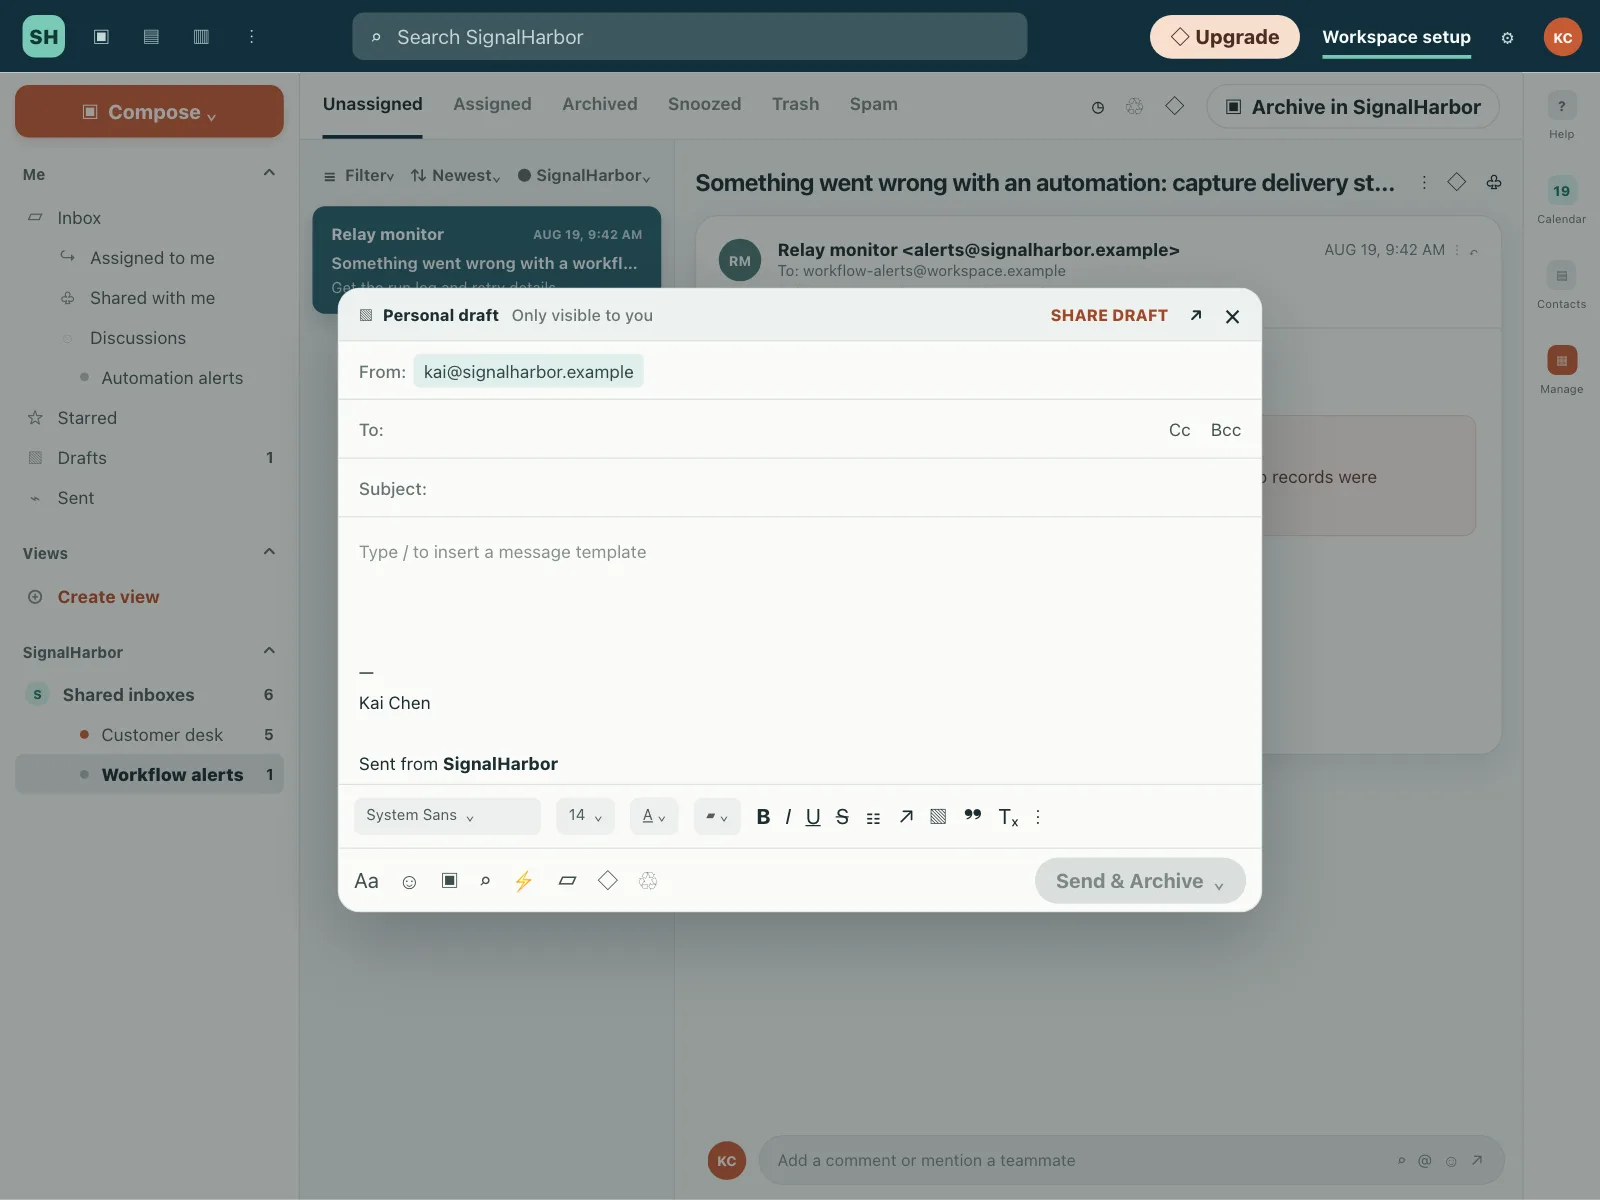Toggle underline formatting
1600x1200 pixels.
(x=813, y=817)
